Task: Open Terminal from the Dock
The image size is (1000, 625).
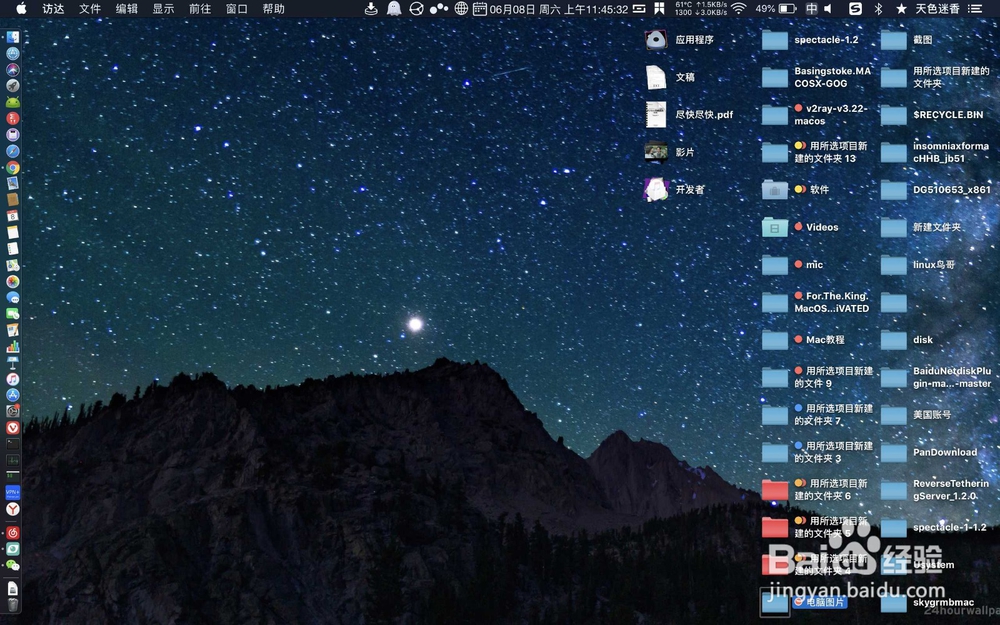Action: tap(13, 444)
